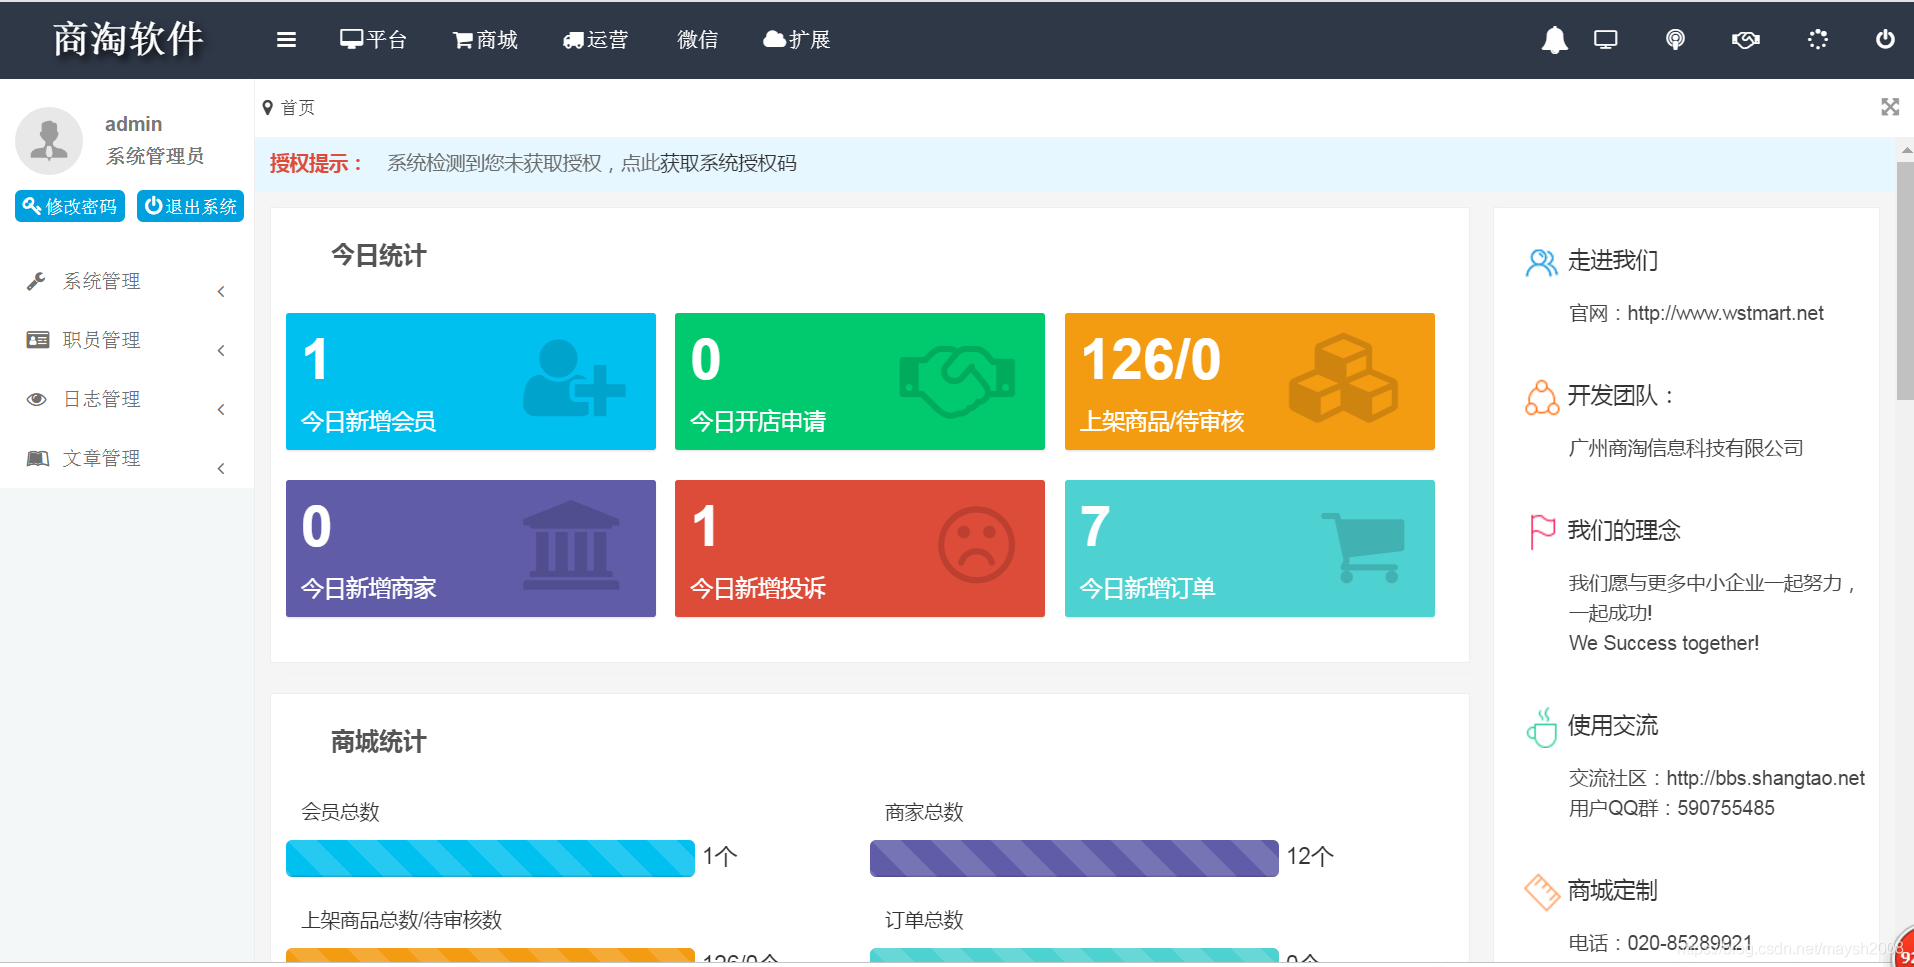Click 今日开店申请 card label

pos(758,422)
